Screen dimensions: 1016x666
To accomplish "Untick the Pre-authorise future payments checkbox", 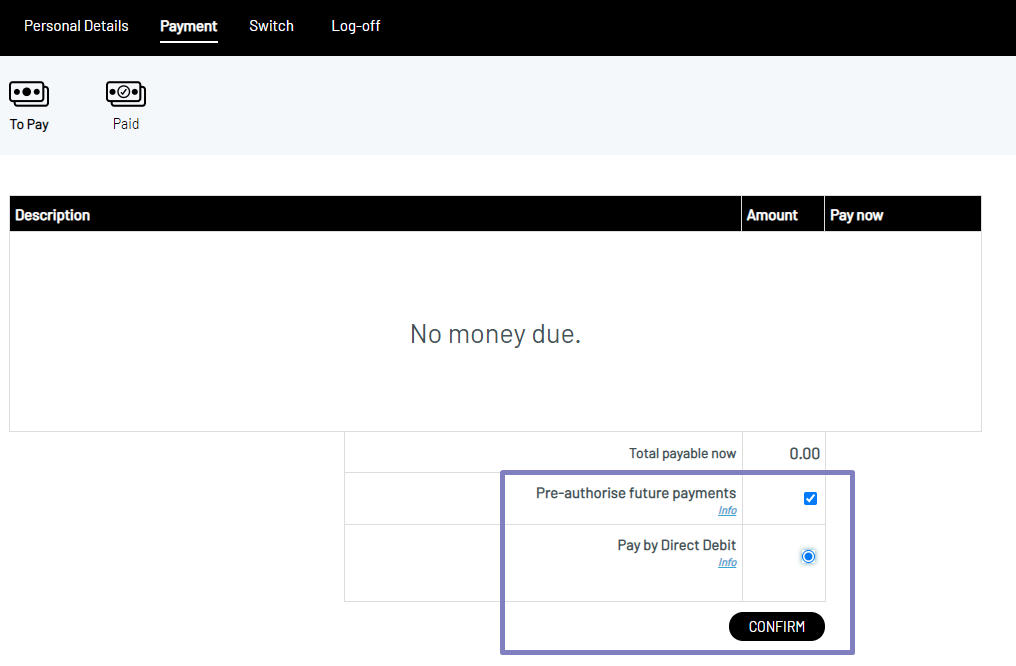I will [x=810, y=498].
